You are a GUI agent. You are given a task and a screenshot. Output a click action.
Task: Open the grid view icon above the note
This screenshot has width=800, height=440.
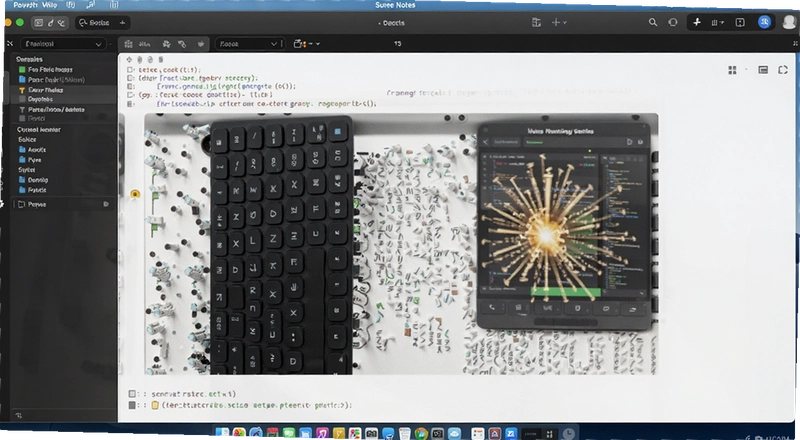pyautogui.click(x=732, y=70)
